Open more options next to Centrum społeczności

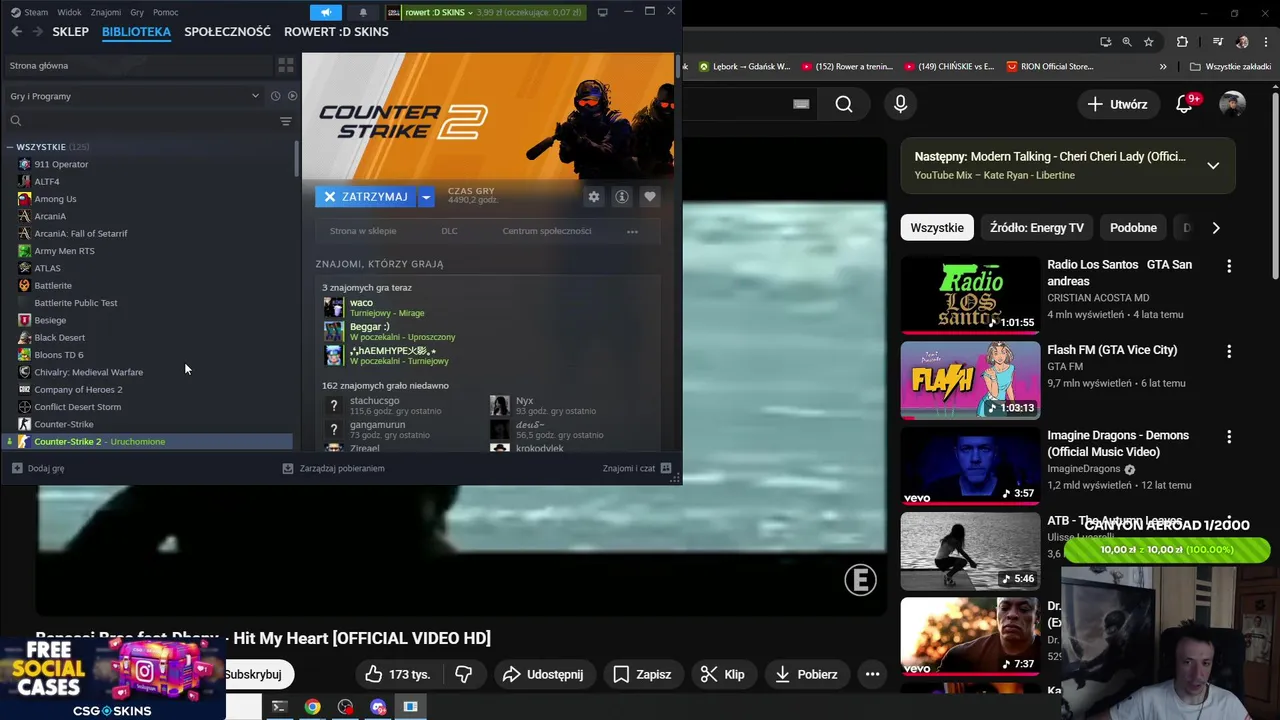point(632,231)
